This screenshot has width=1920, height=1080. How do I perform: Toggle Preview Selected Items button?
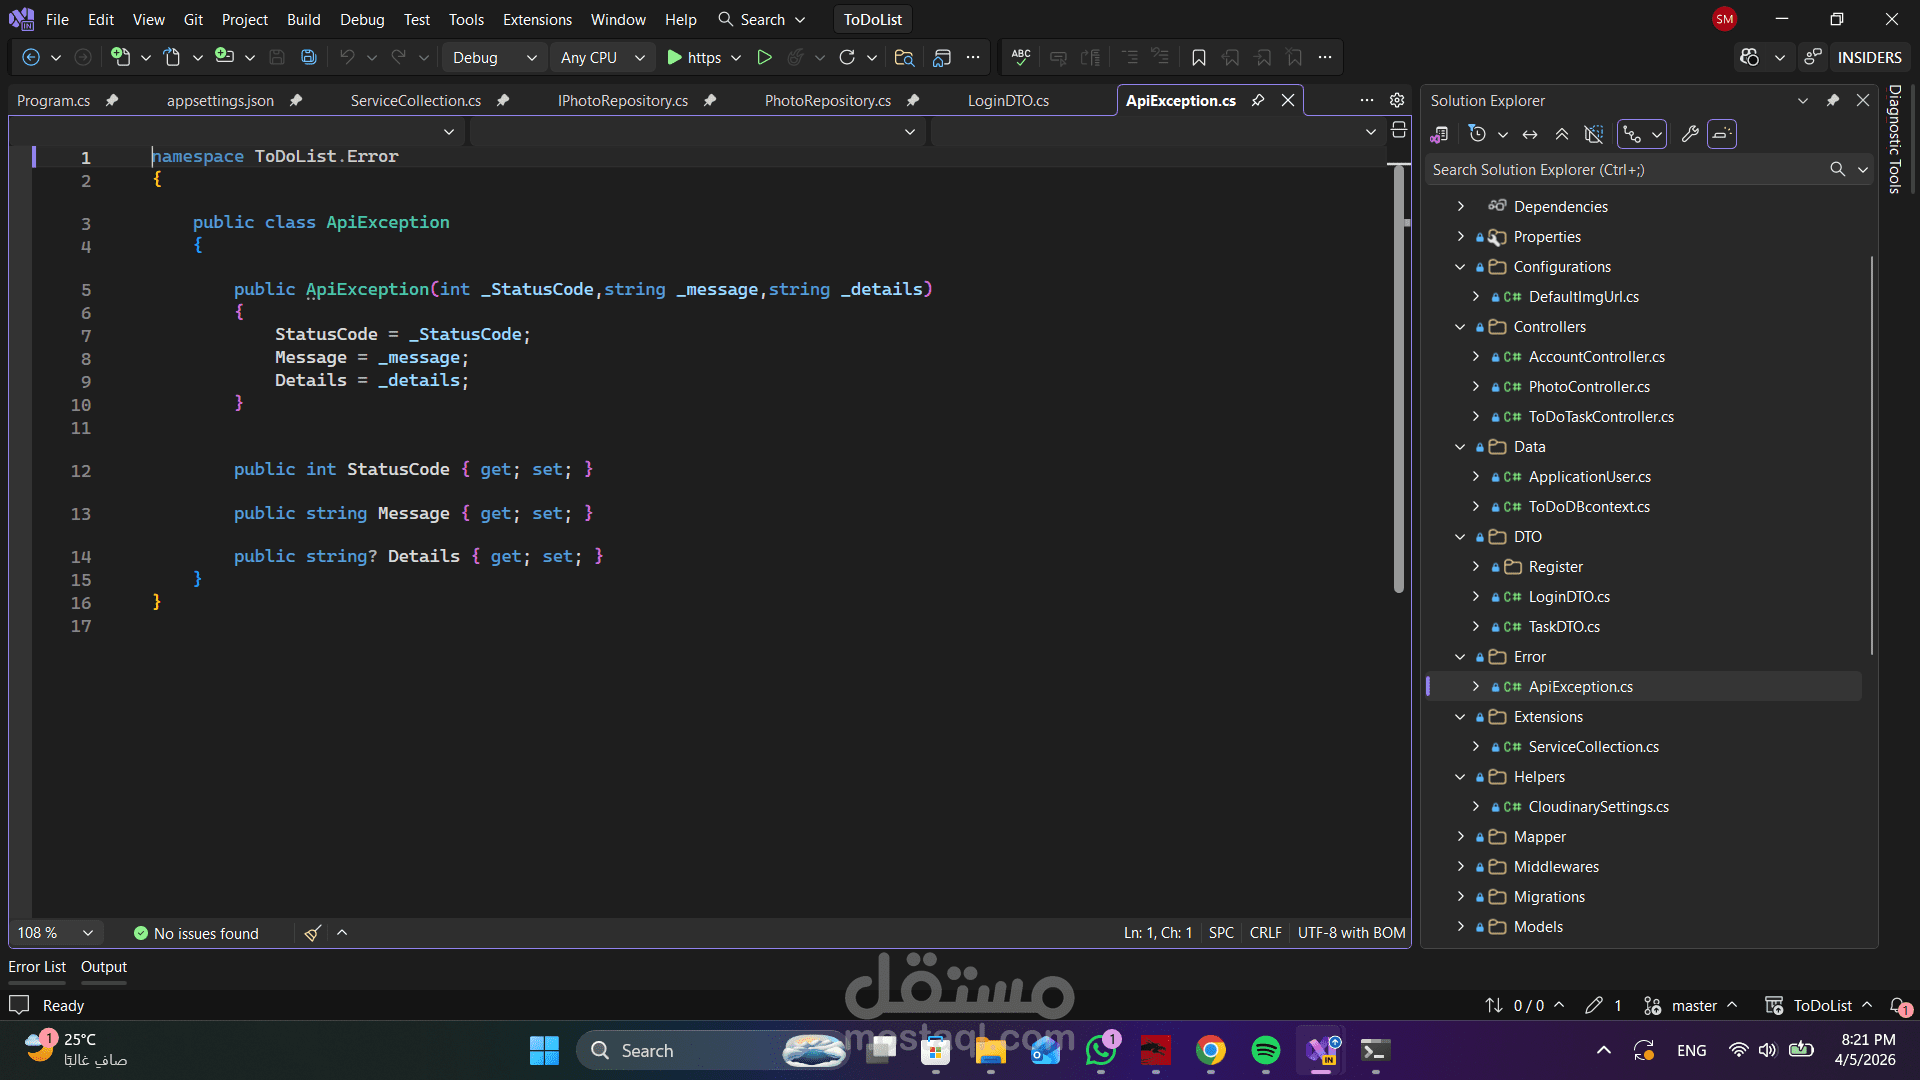pos(1721,134)
